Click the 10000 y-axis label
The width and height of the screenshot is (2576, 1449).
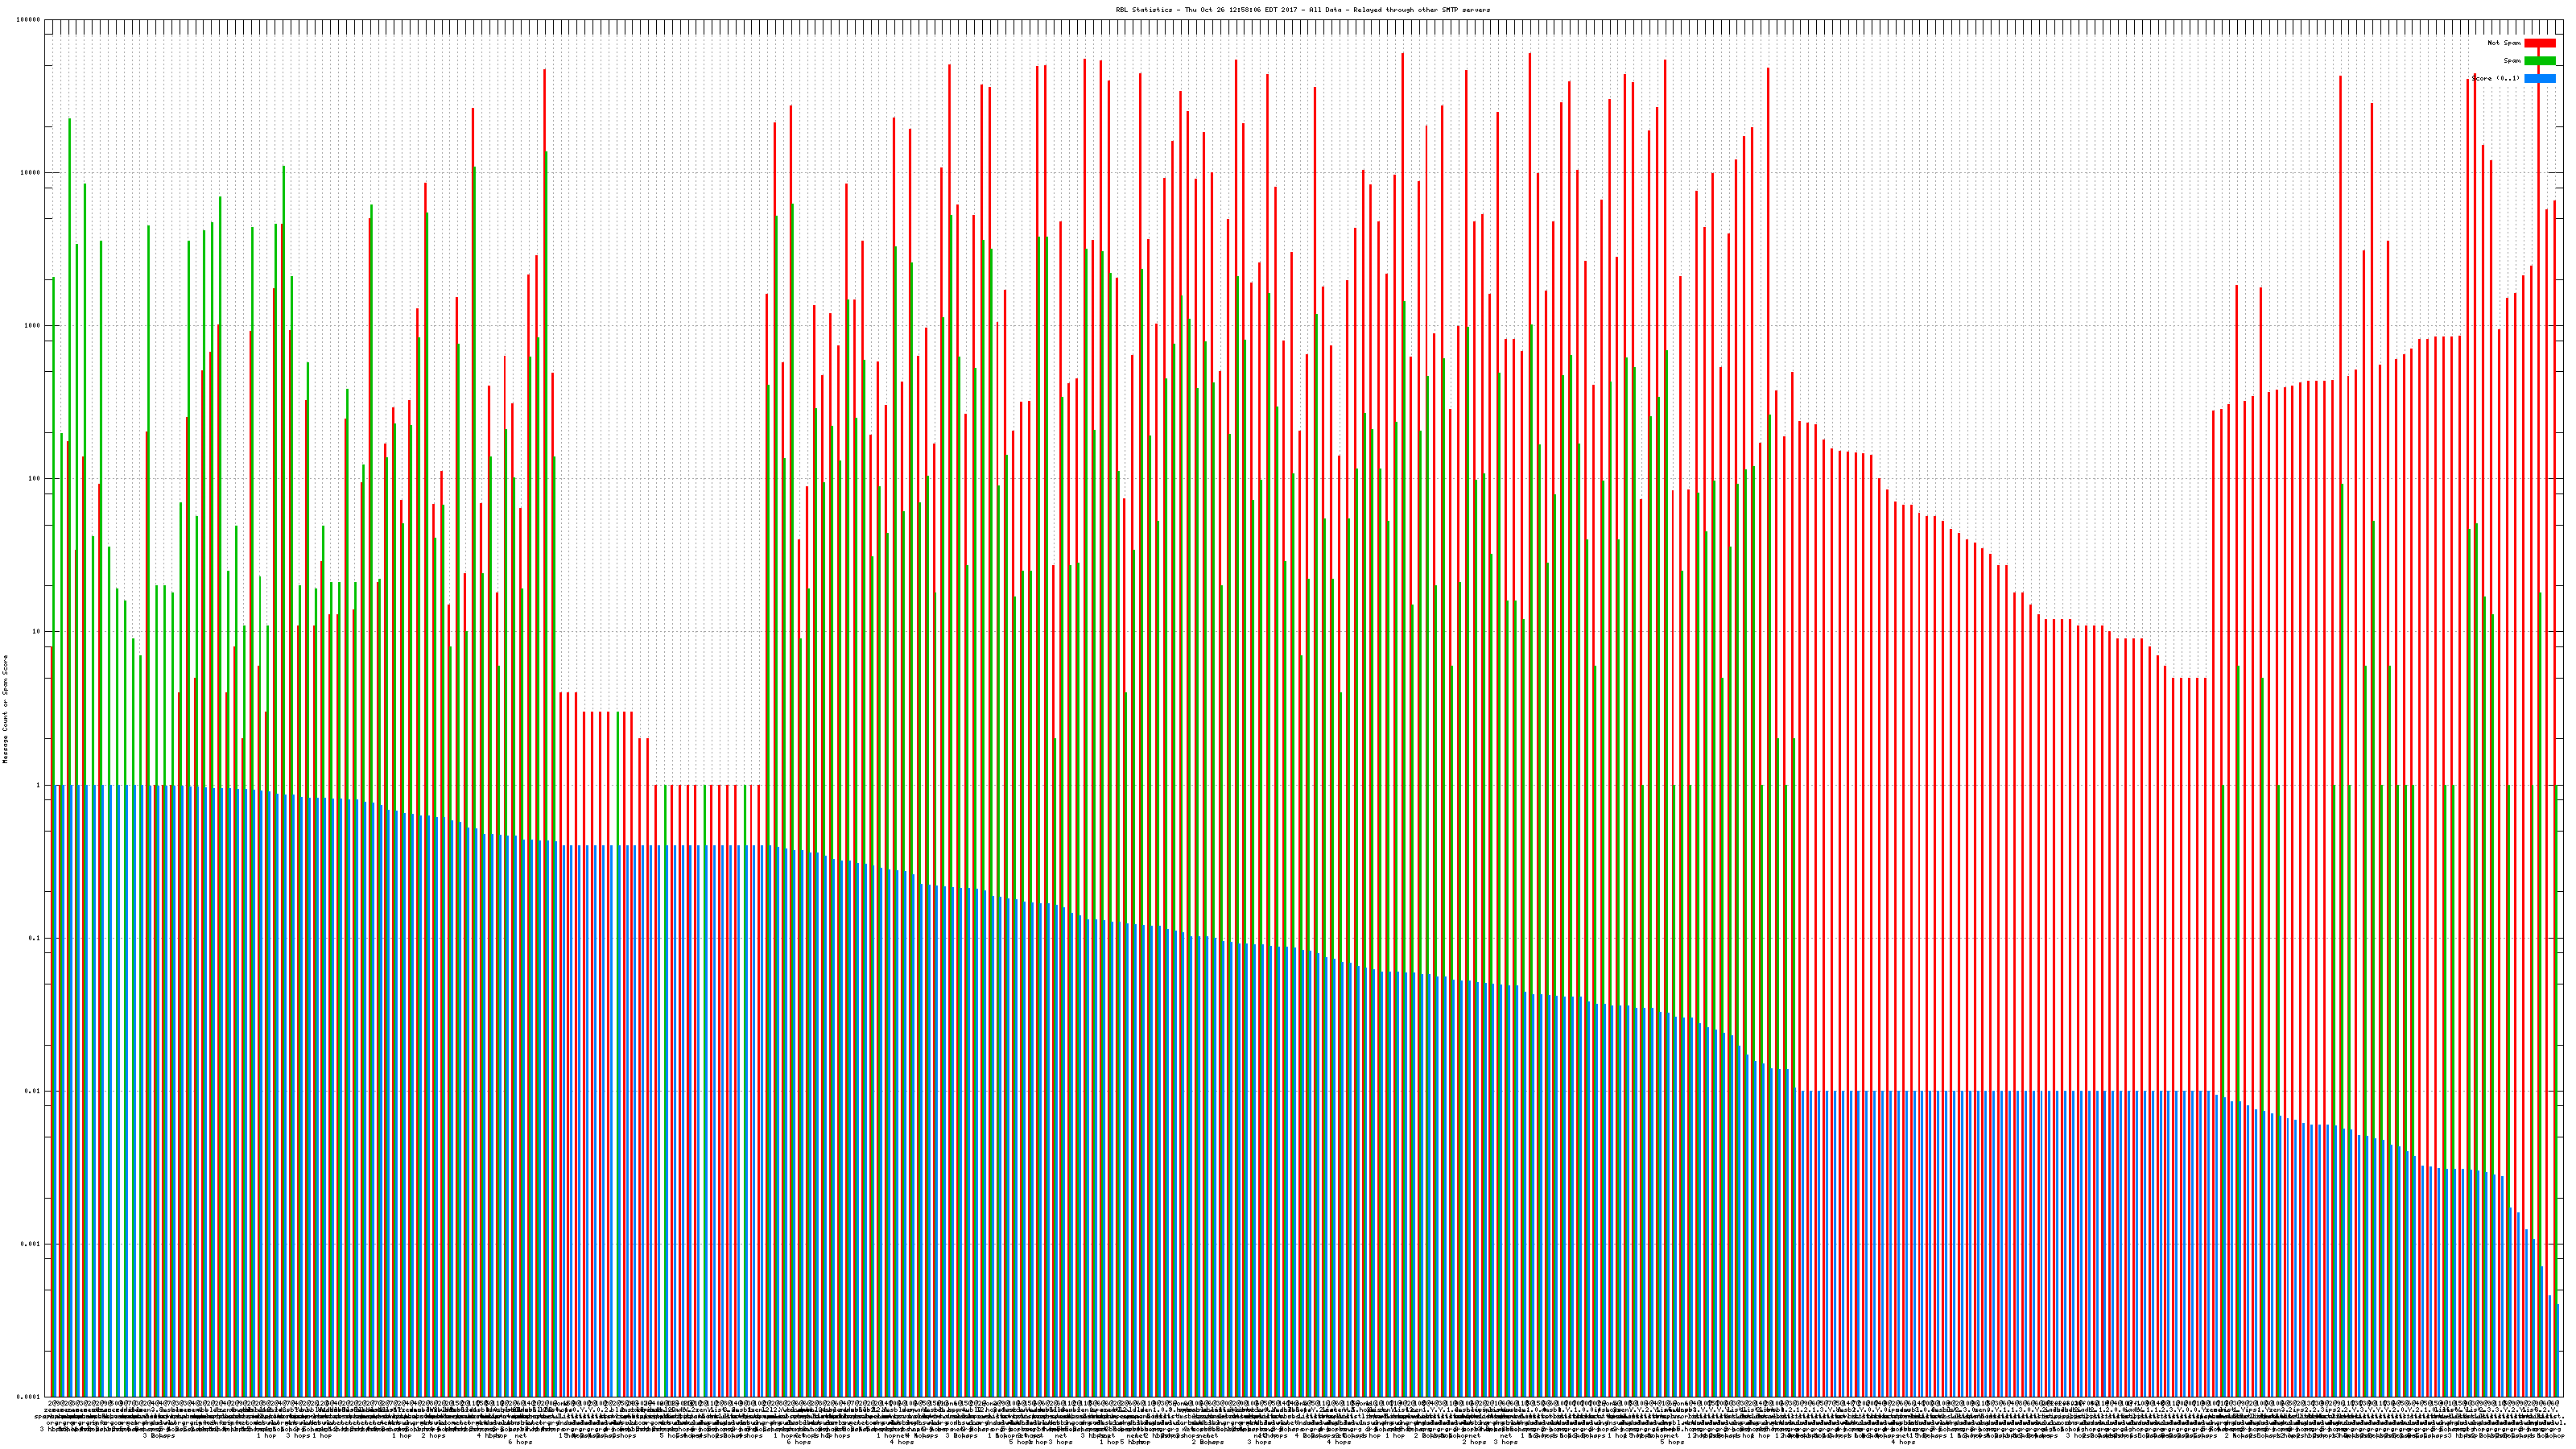[31, 173]
